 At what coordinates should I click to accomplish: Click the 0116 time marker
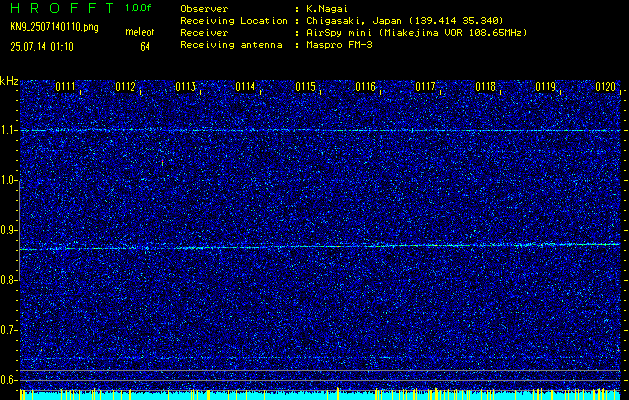365,87
